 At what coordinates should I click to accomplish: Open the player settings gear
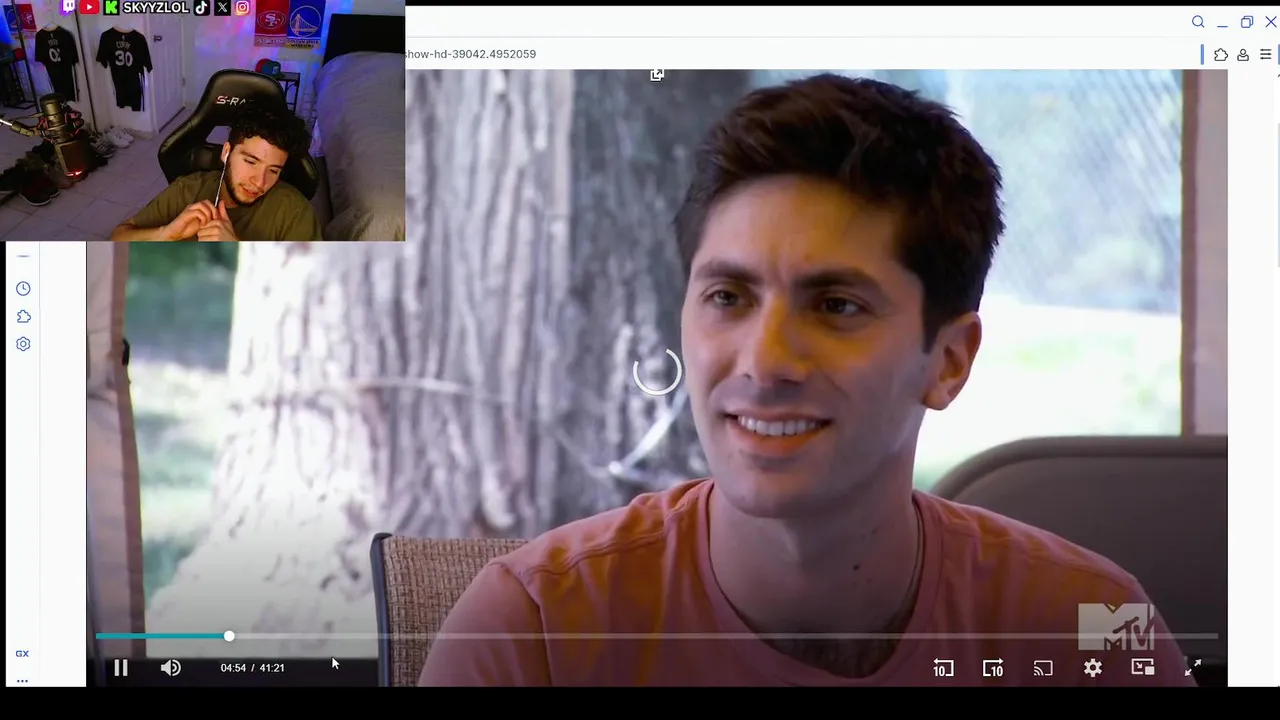pyautogui.click(x=1093, y=668)
